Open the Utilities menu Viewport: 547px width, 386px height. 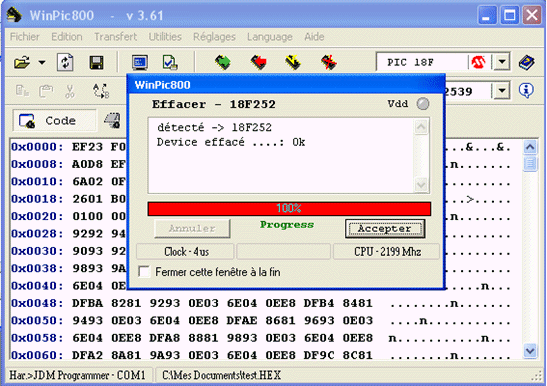point(165,37)
